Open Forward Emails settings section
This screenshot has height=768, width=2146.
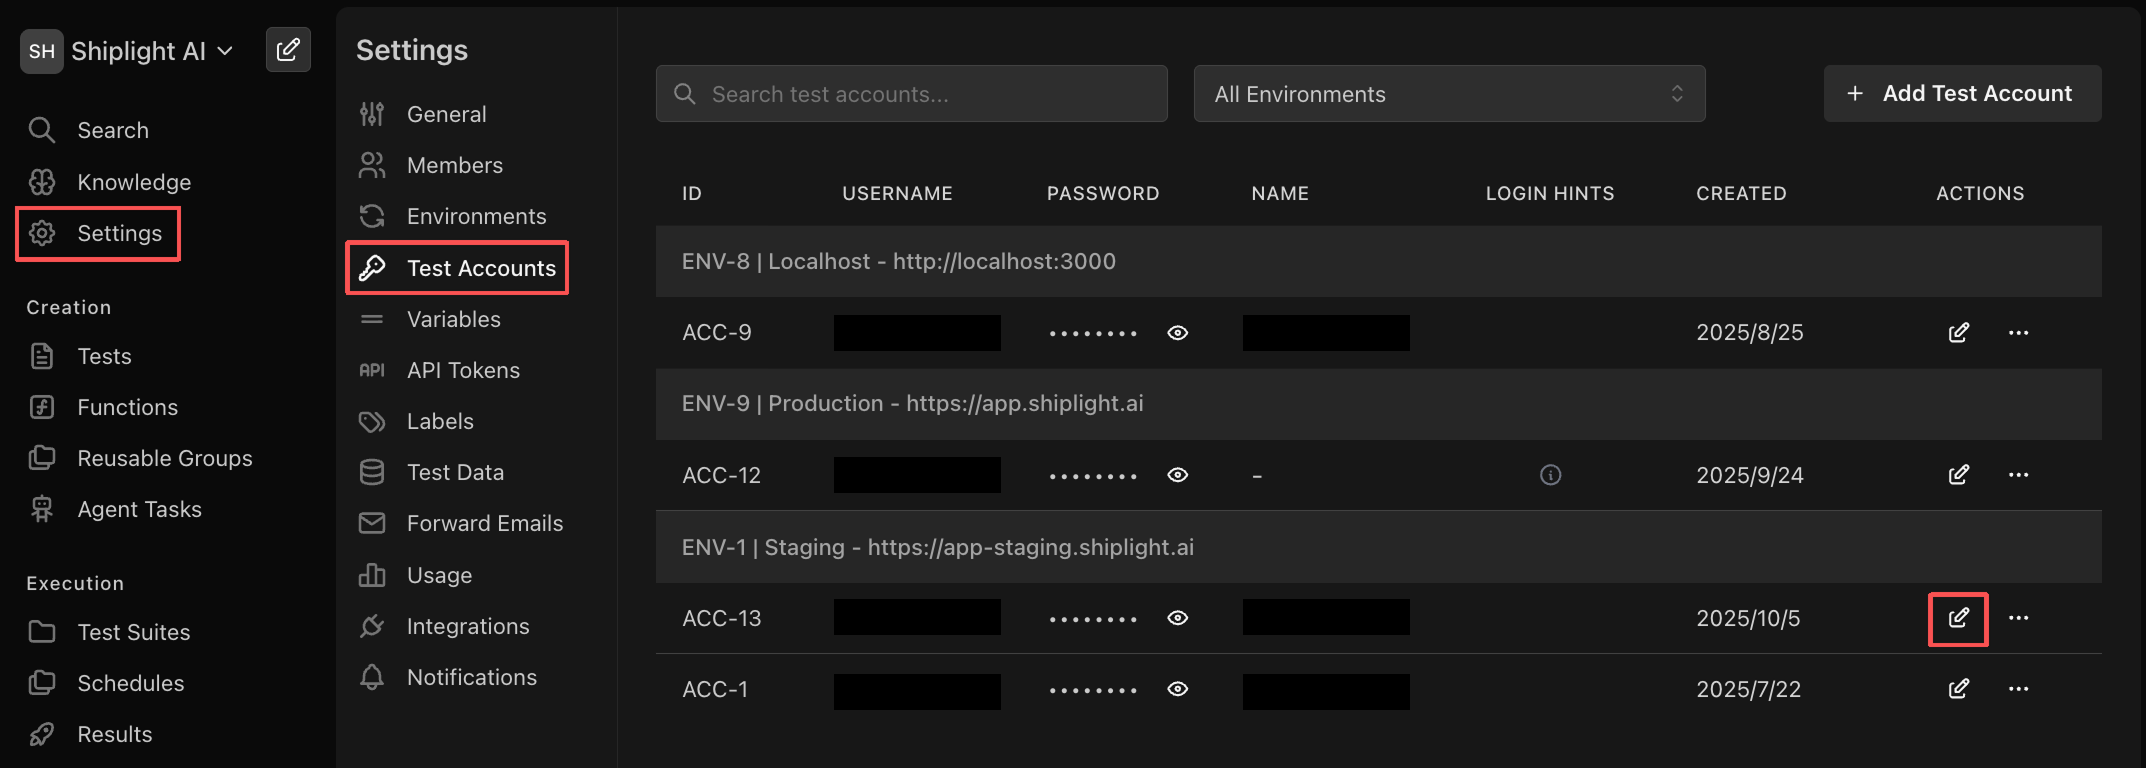pyautogui.click(x=461, y=523)
